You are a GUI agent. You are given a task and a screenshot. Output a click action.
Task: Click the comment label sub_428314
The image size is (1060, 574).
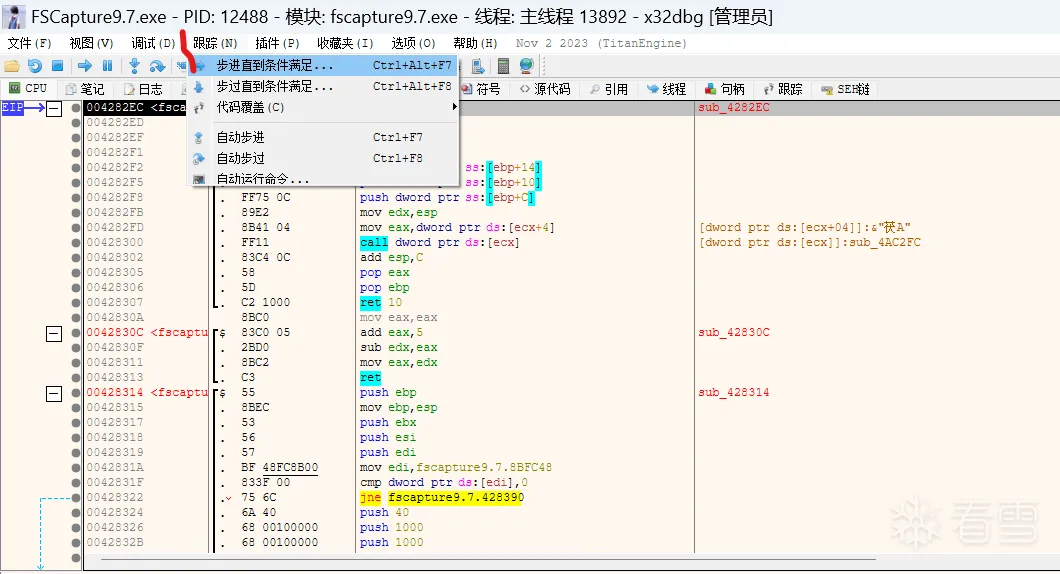(733, 392)
